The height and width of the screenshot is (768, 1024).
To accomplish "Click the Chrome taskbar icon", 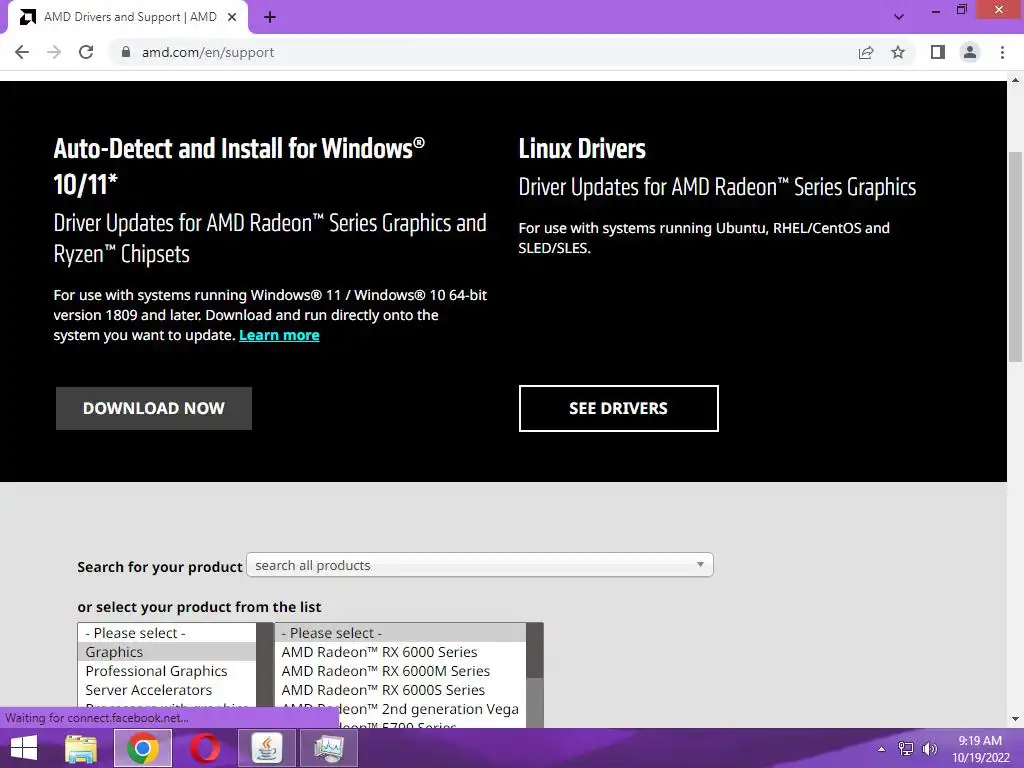I will pyautogui.click(x=142, y=748).
